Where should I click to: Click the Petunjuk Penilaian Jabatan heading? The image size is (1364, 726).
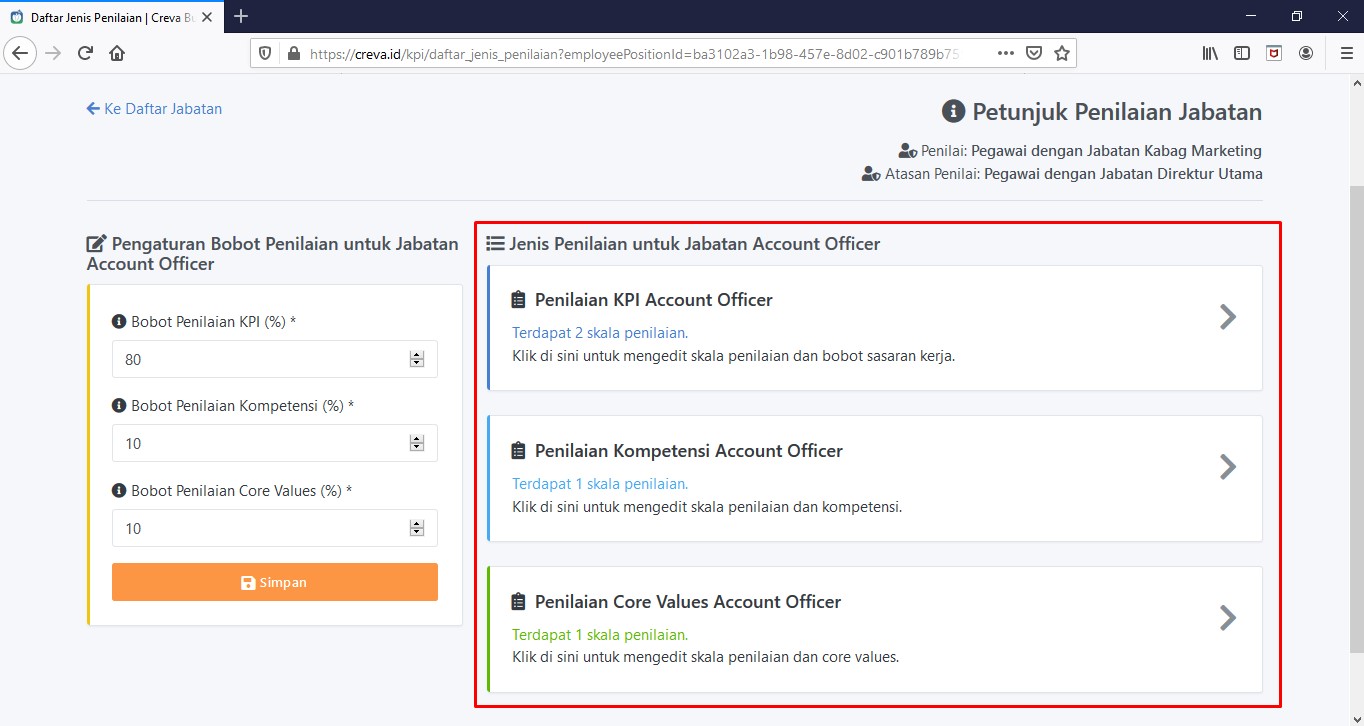[x=1117, y=111]
